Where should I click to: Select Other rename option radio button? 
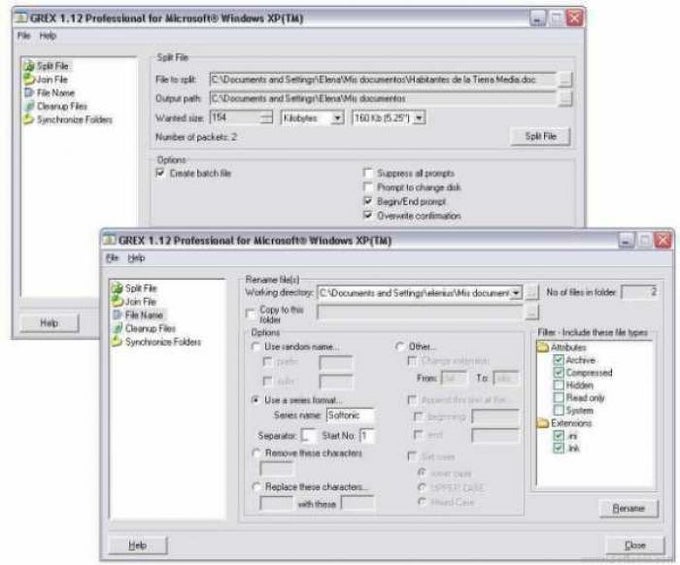[400, 346]
